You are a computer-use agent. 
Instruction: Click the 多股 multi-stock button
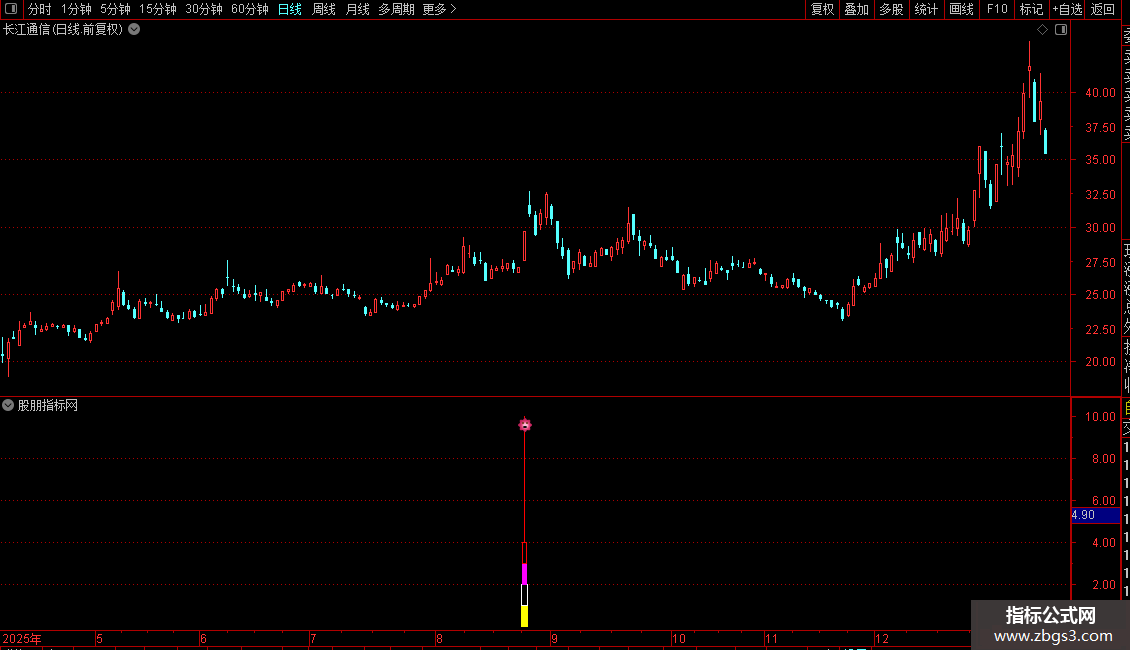(891, 9)
